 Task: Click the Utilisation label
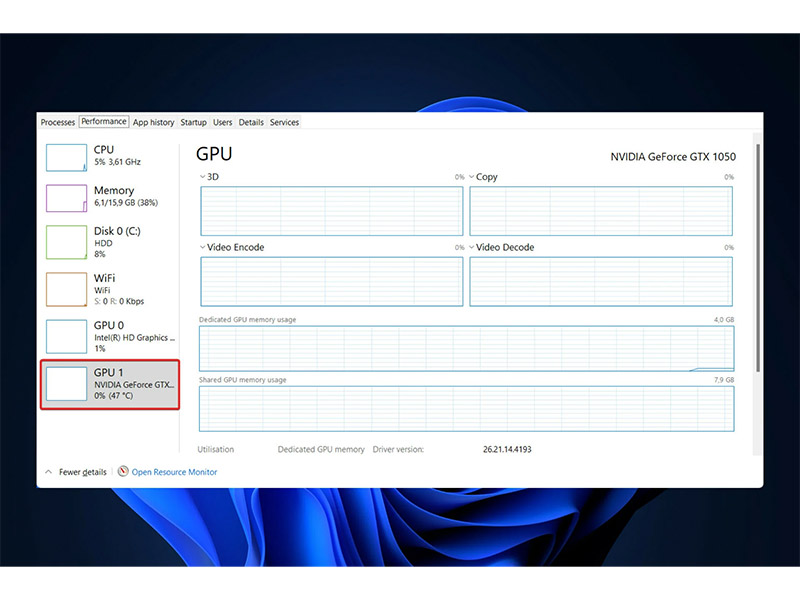click(x=216, y=449)
